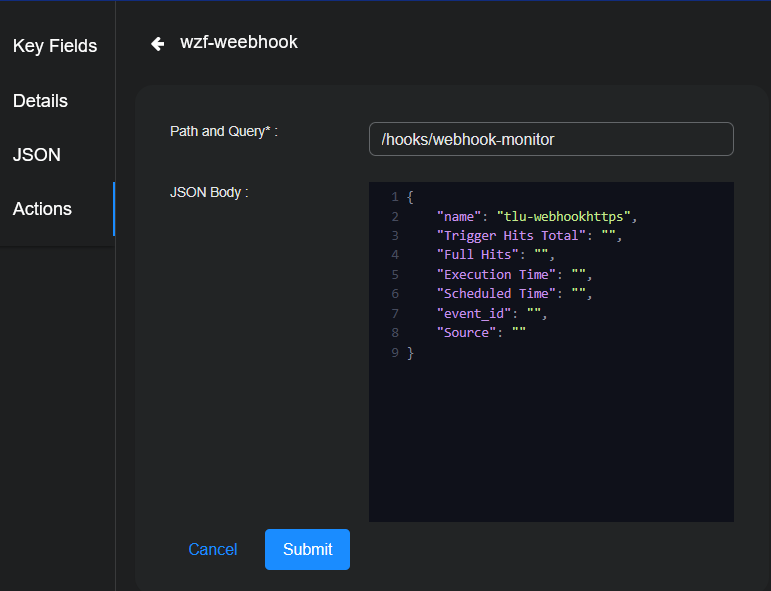This screenshot has height=591, width=771.
Task: Click the "Source" key on line 8
Action: click(x=466, y=332)
